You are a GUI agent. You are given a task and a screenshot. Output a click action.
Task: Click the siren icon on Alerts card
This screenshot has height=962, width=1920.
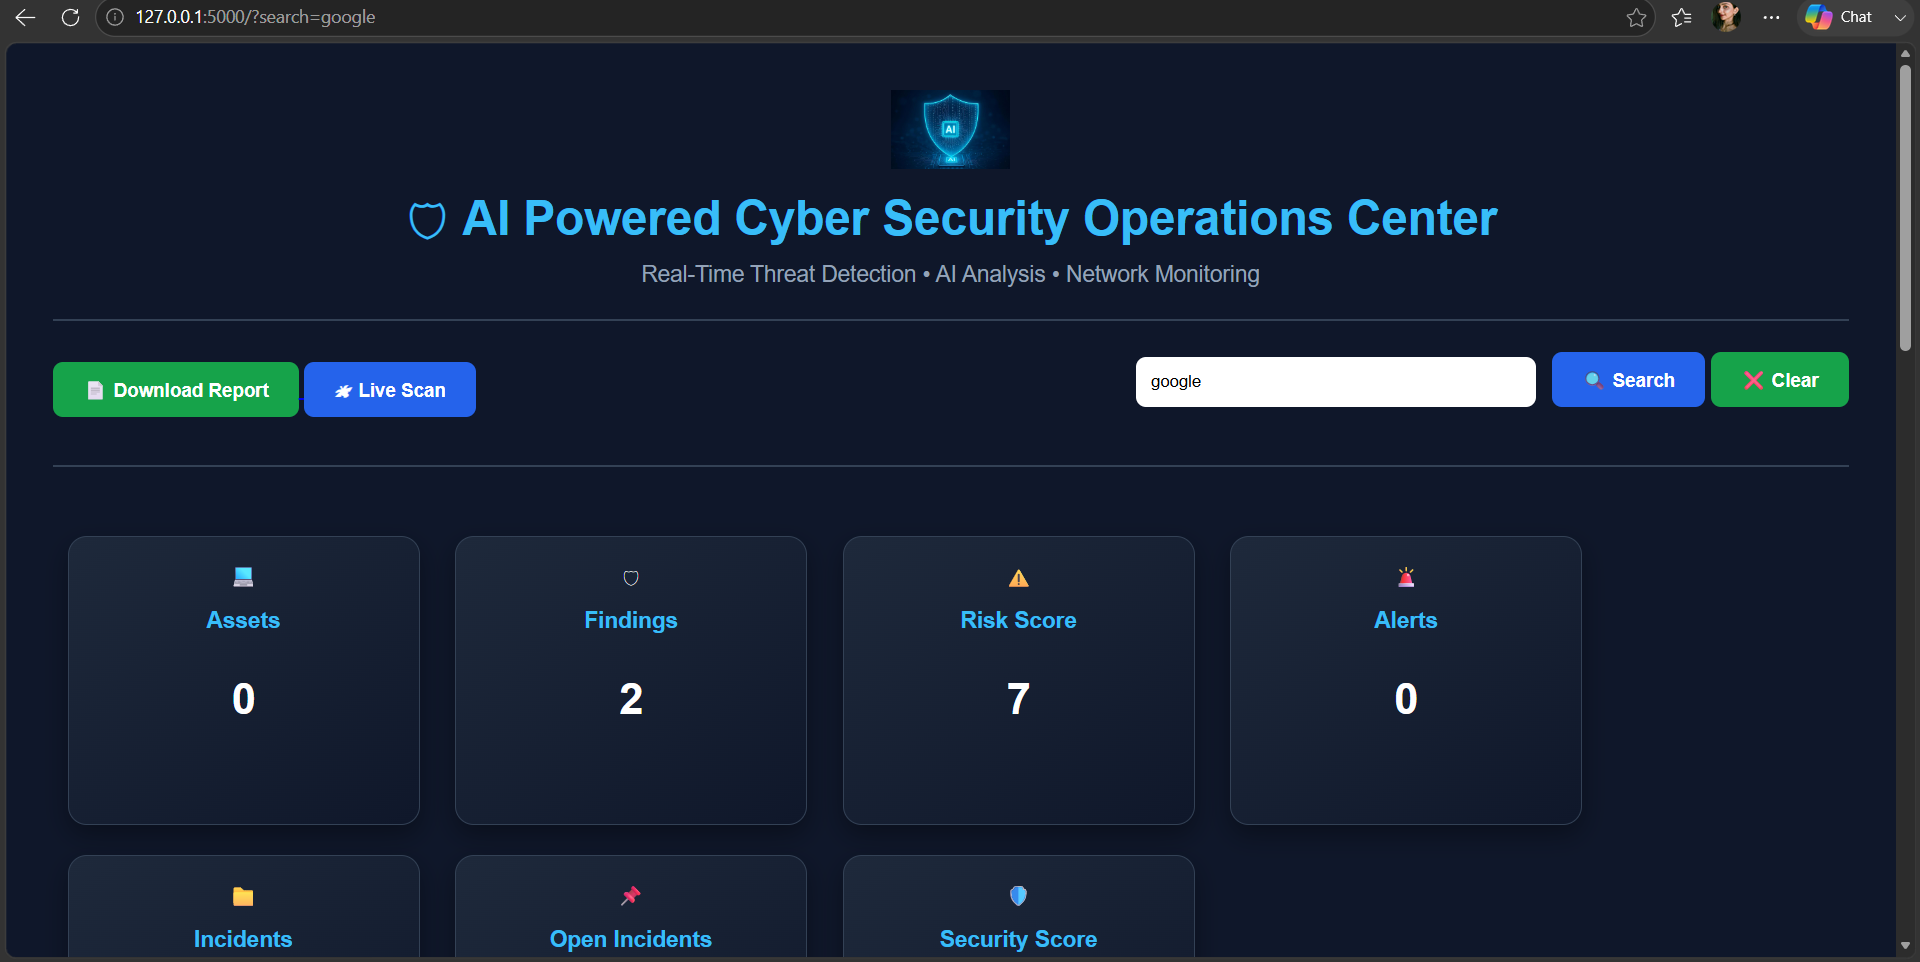1406,577
